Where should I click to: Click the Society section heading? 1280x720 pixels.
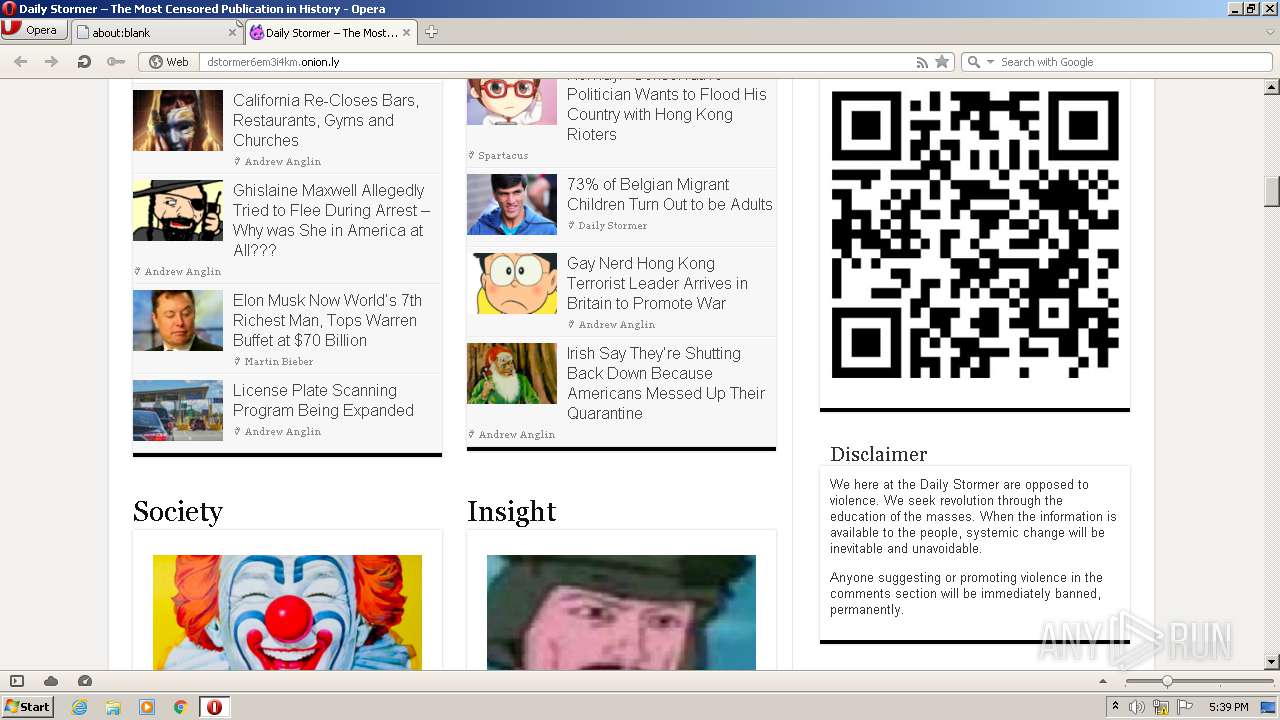(178, 511)
